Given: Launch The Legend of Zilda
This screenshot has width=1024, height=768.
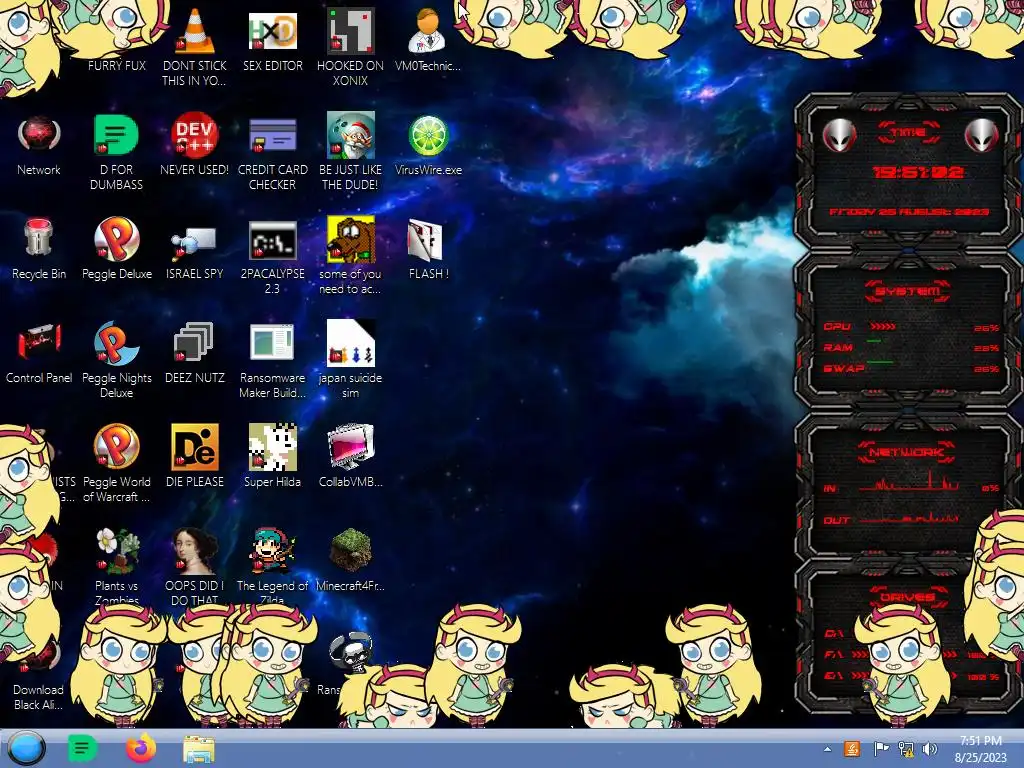Looking at the screenshot, I should 272,566.
